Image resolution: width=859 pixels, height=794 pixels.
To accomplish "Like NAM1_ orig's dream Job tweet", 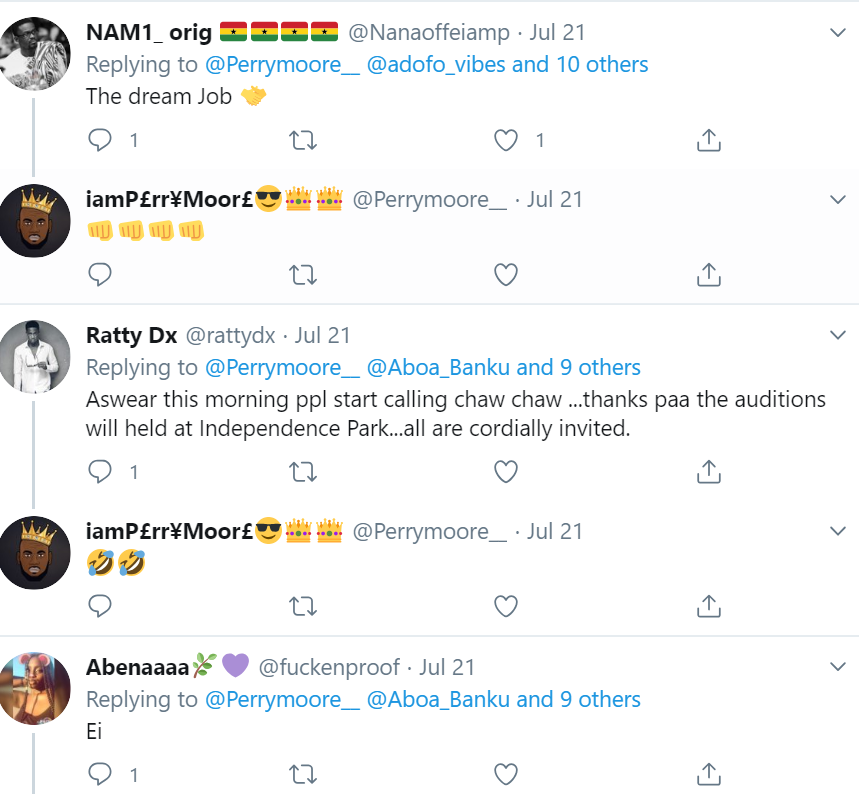I will click(x=507, y=140).
